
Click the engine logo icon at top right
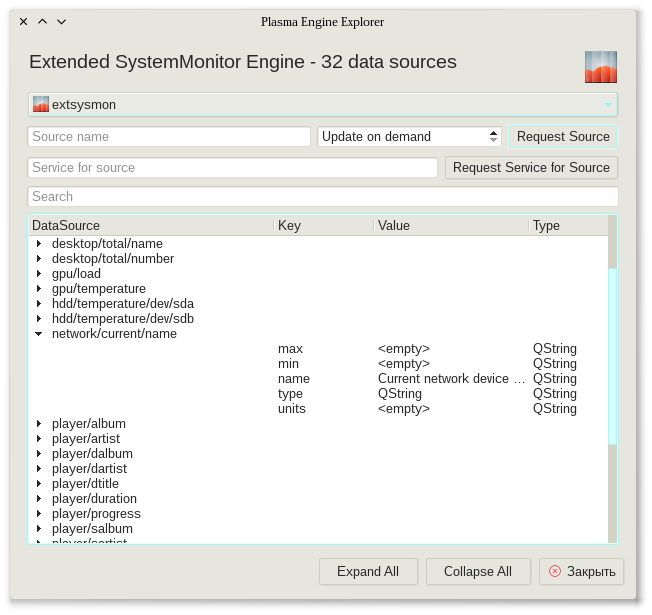point(600,67)
